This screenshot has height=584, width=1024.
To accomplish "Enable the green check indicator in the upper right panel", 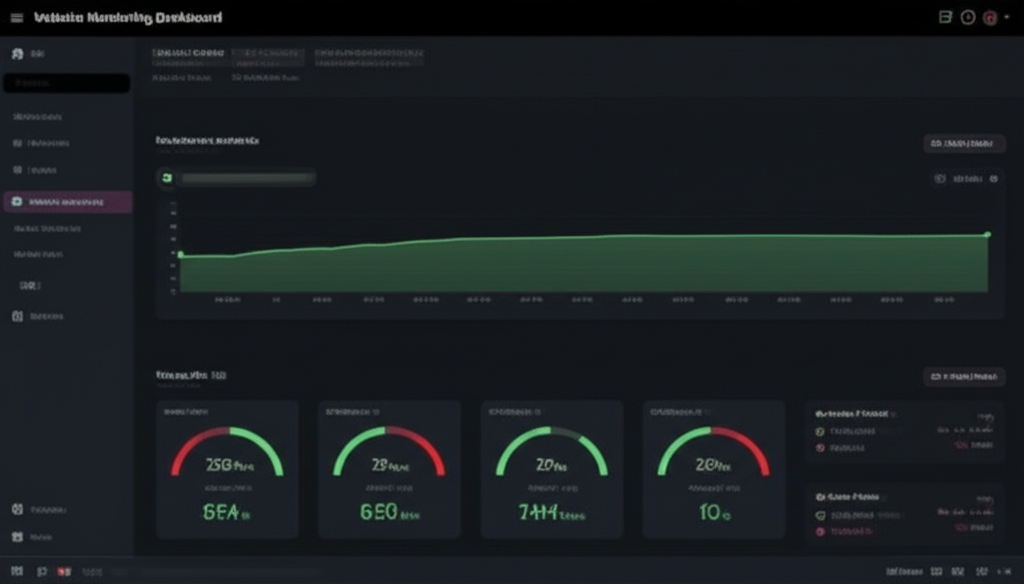I will (x=819, y=431).
